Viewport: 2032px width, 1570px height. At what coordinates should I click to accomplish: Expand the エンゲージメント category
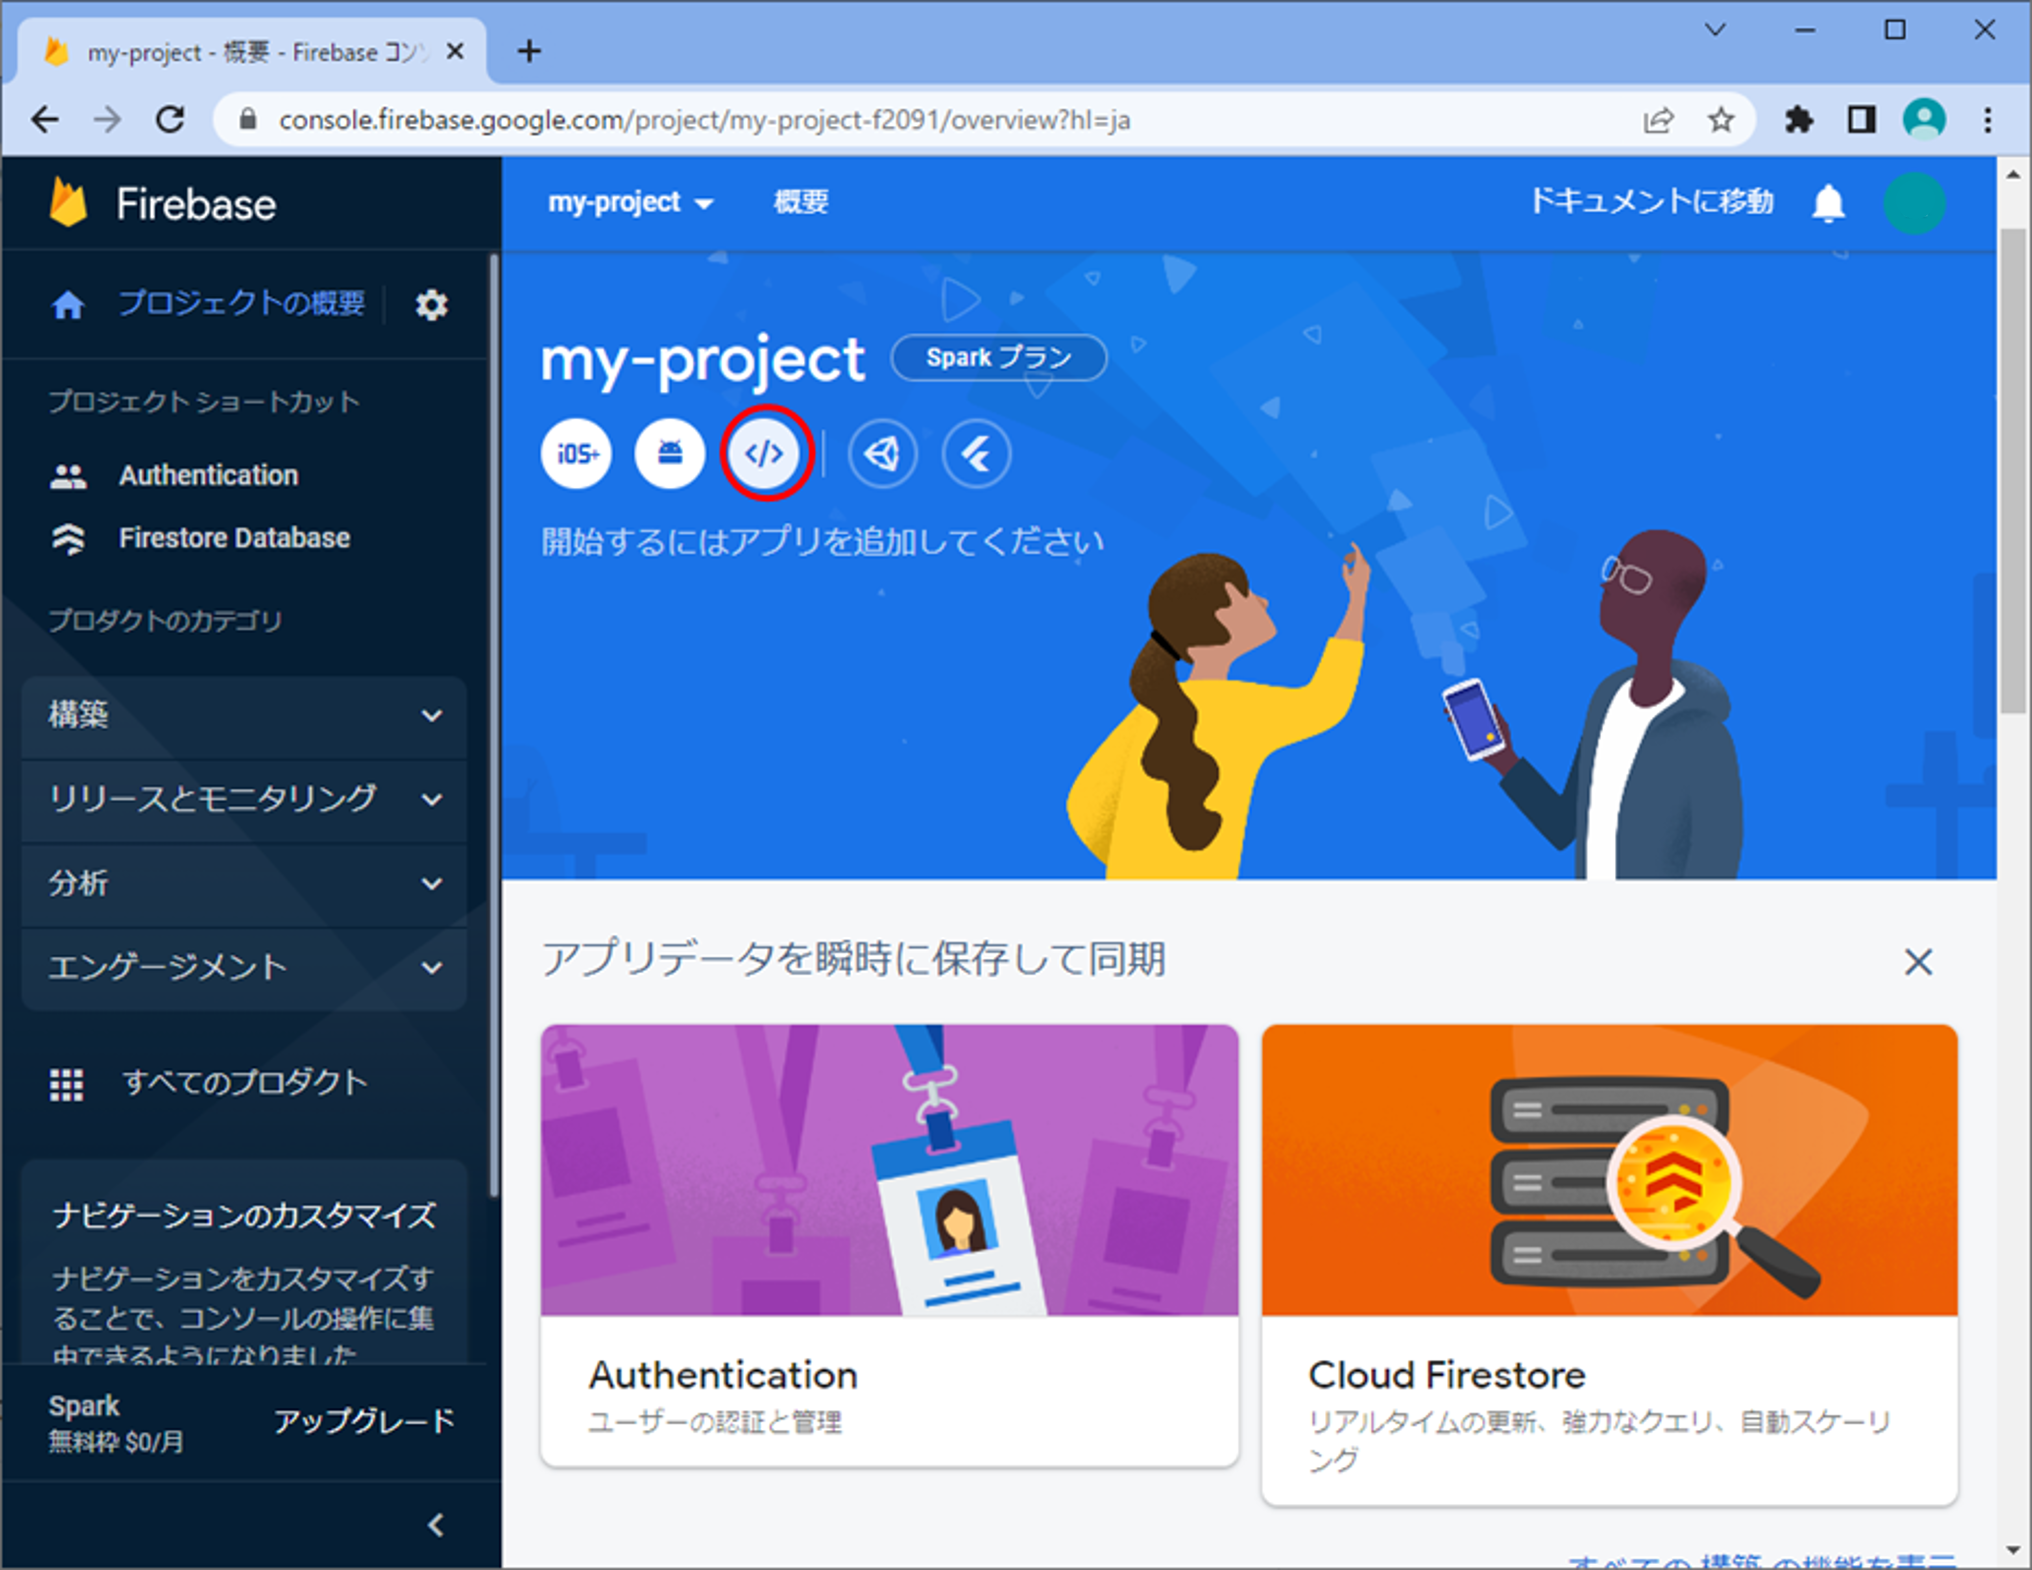pos(244,968)
